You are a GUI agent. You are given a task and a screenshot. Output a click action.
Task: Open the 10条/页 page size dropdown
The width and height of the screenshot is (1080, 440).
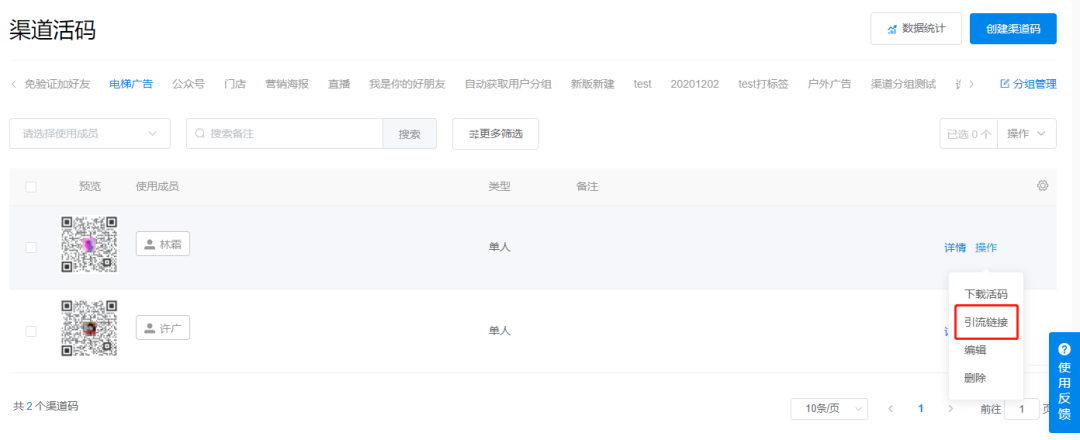coord(829,408)
